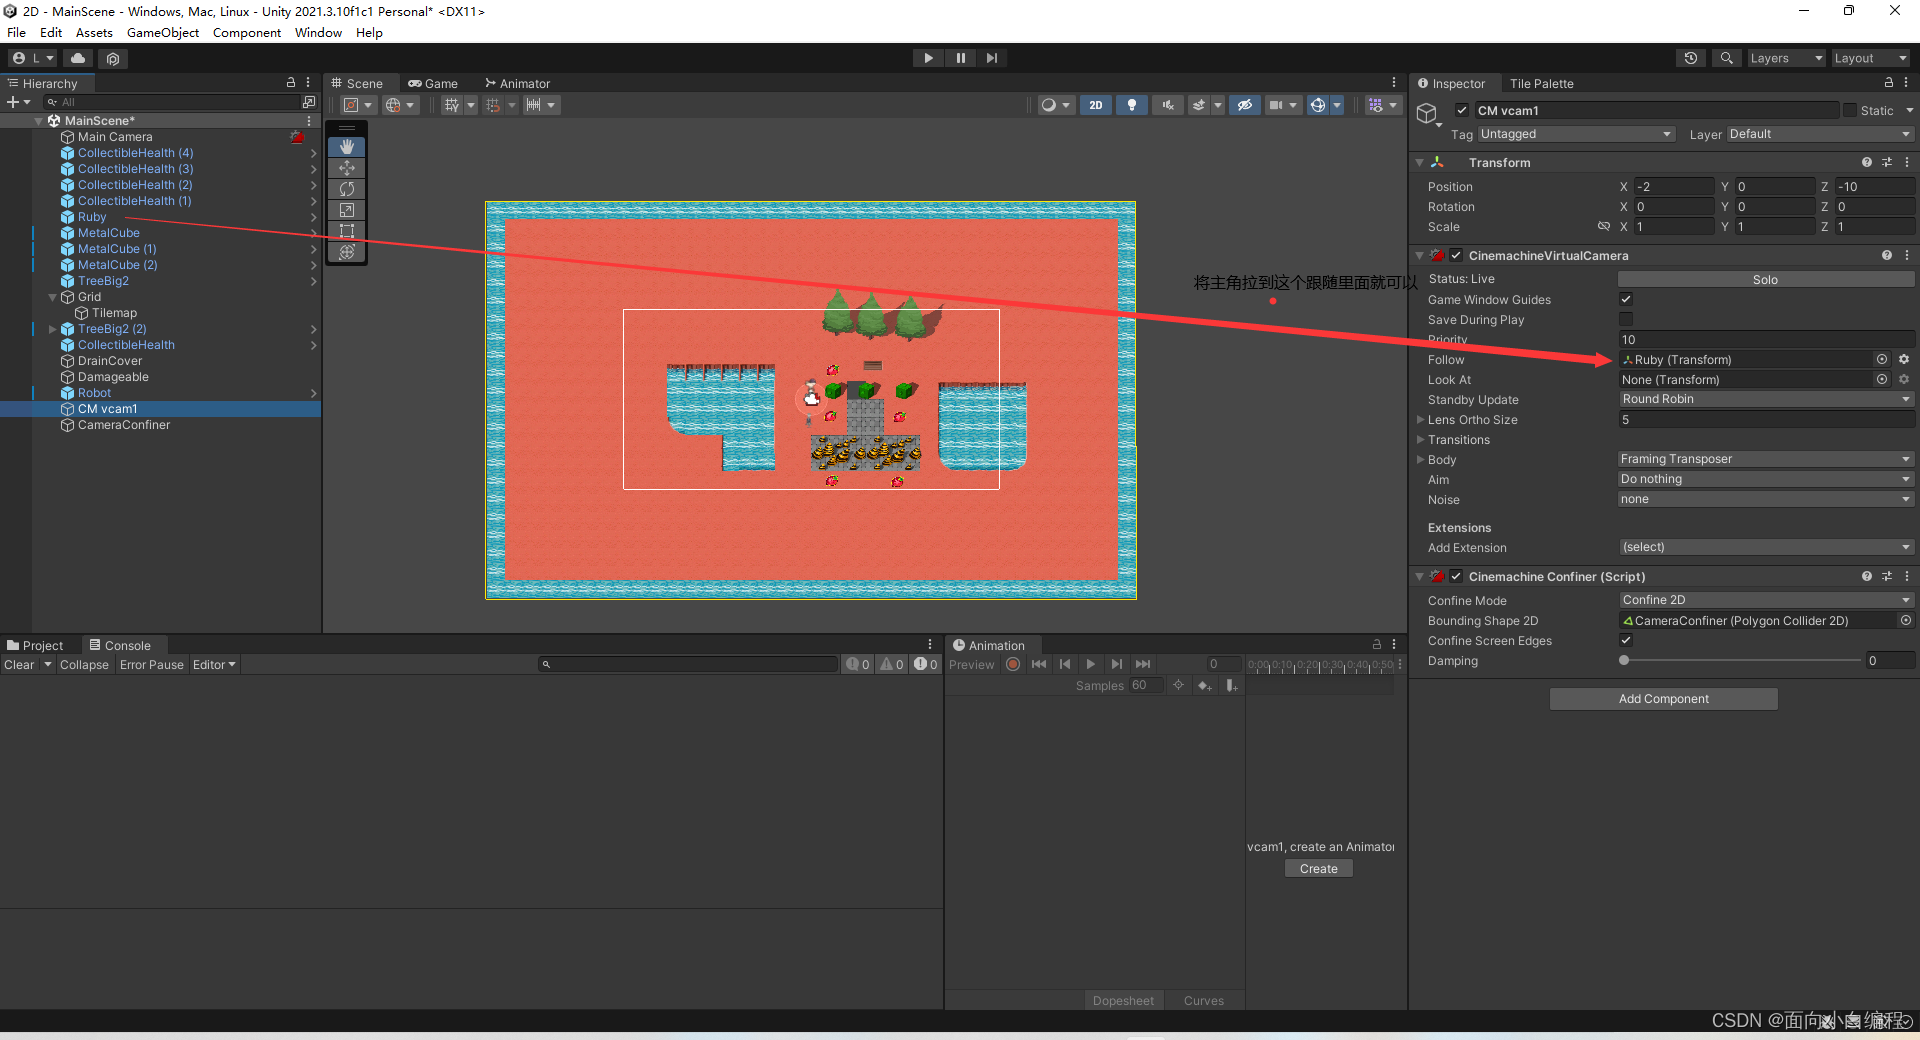Open the Unity cloud services icon
The image size is (1920, 1040).
point(78,58)
